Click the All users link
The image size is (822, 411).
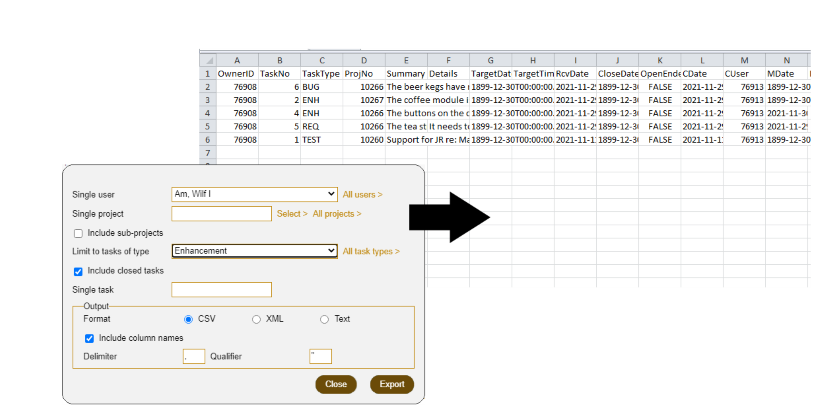[x=362, y=194]
